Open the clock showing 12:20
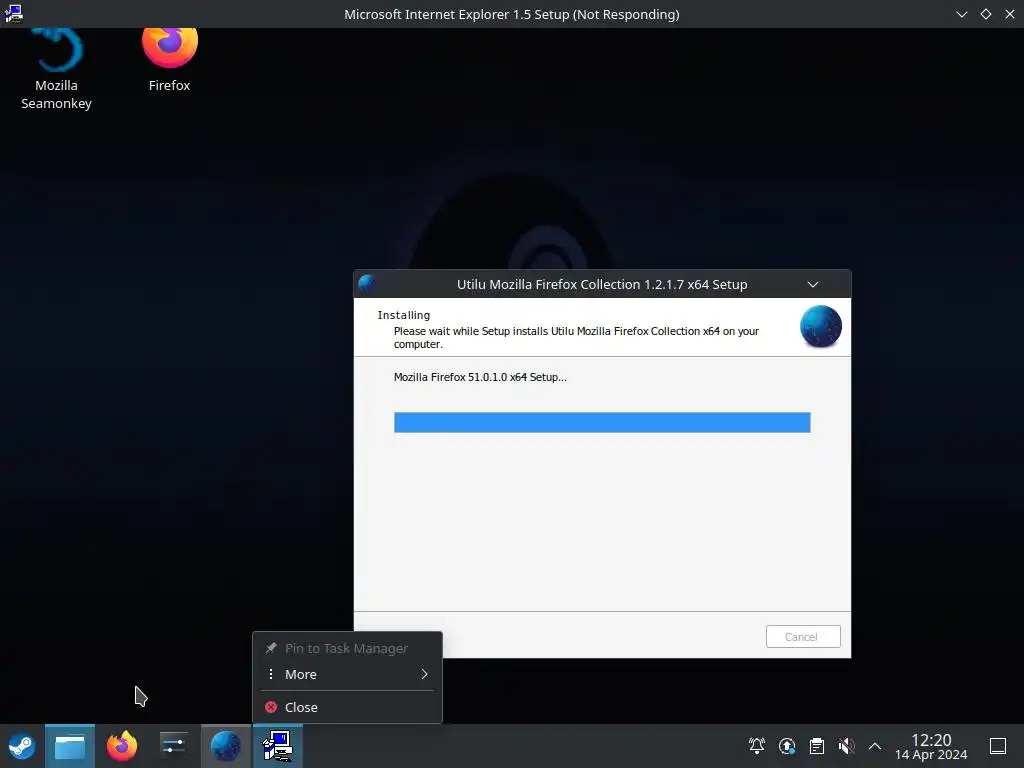 tap(931, 746)
